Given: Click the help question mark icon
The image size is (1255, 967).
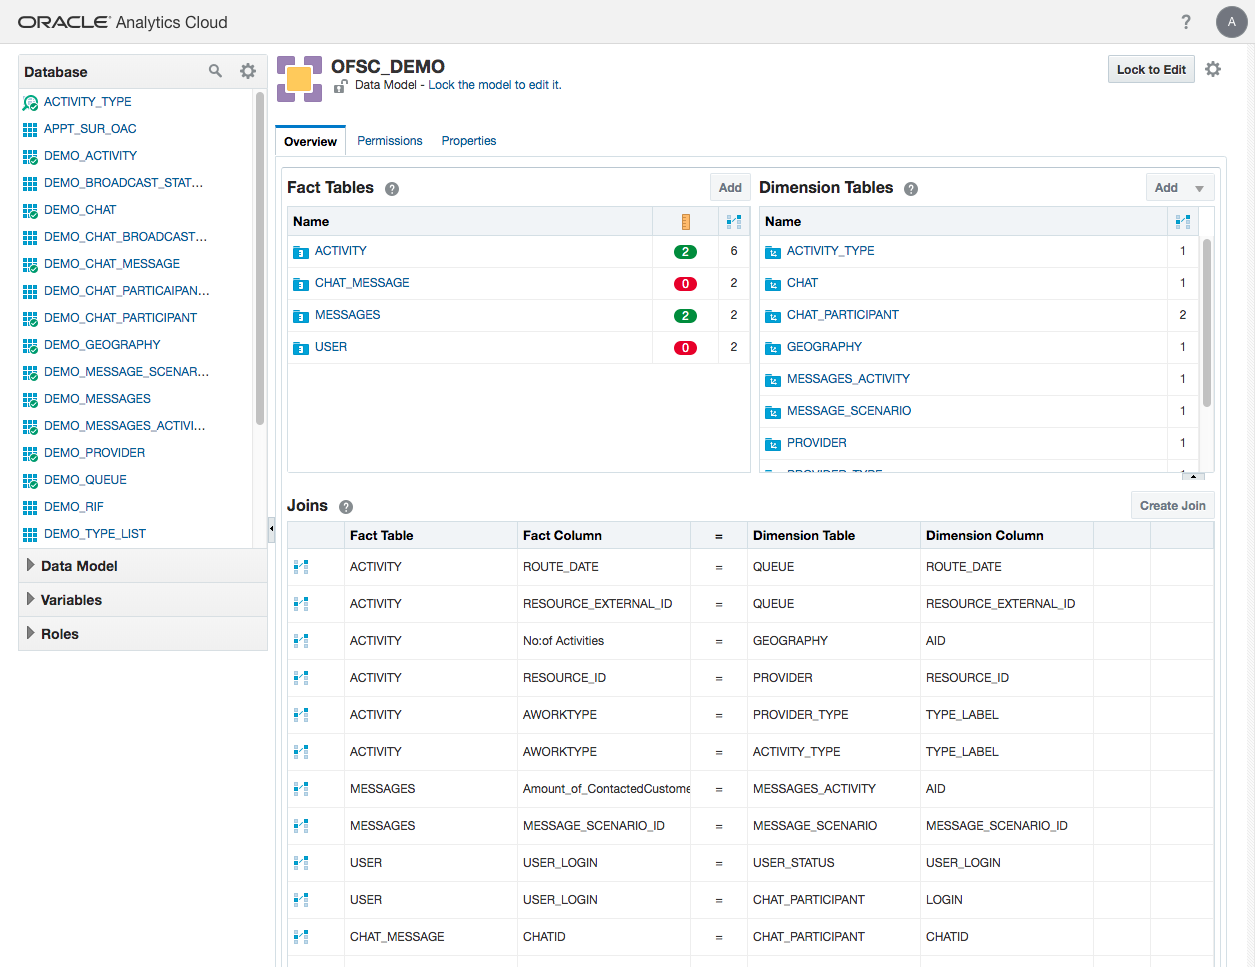Looking at the screenshot, I should (x=1186, y=22).
